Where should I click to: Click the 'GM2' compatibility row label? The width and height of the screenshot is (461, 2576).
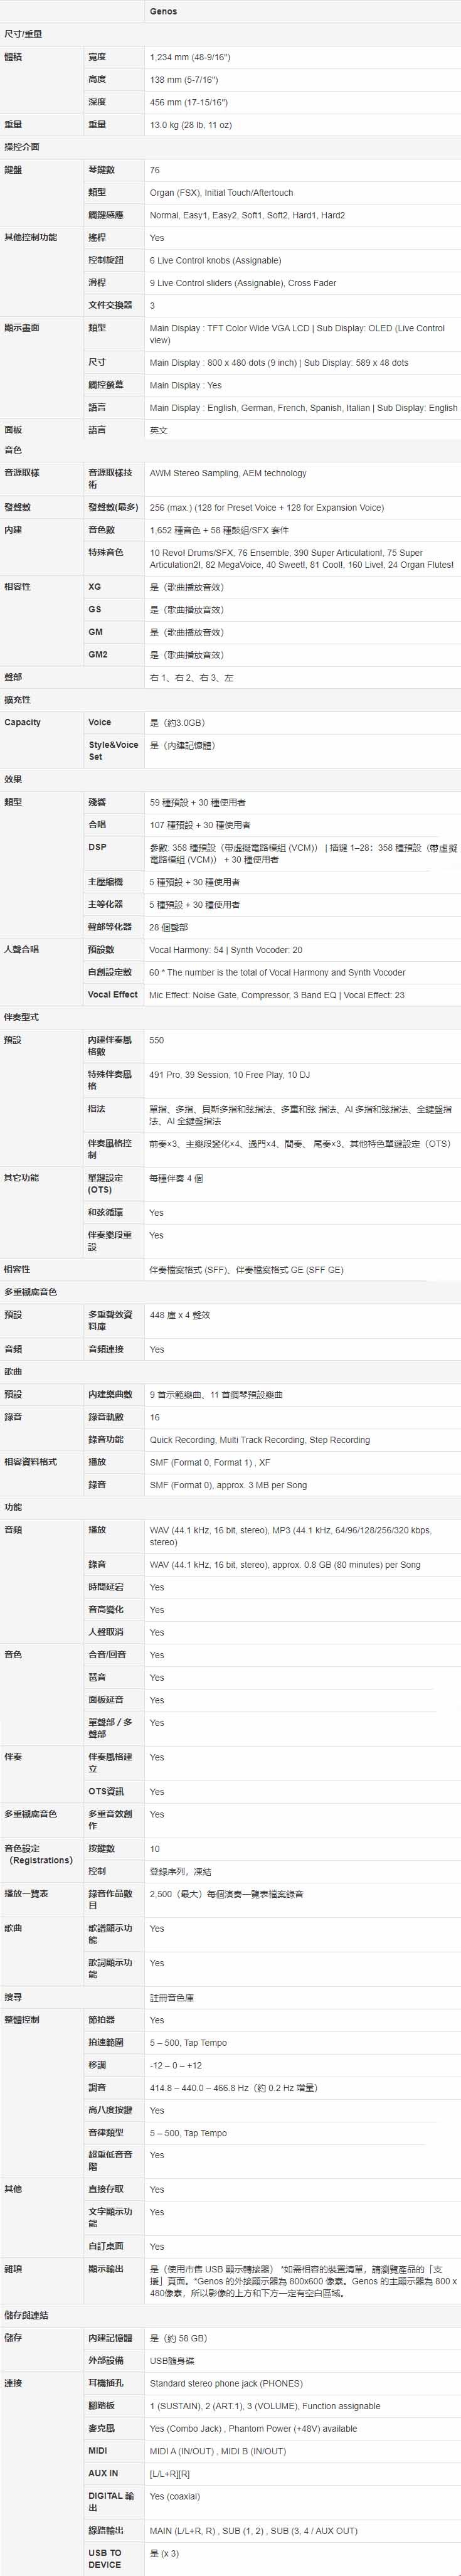(98, 654)
